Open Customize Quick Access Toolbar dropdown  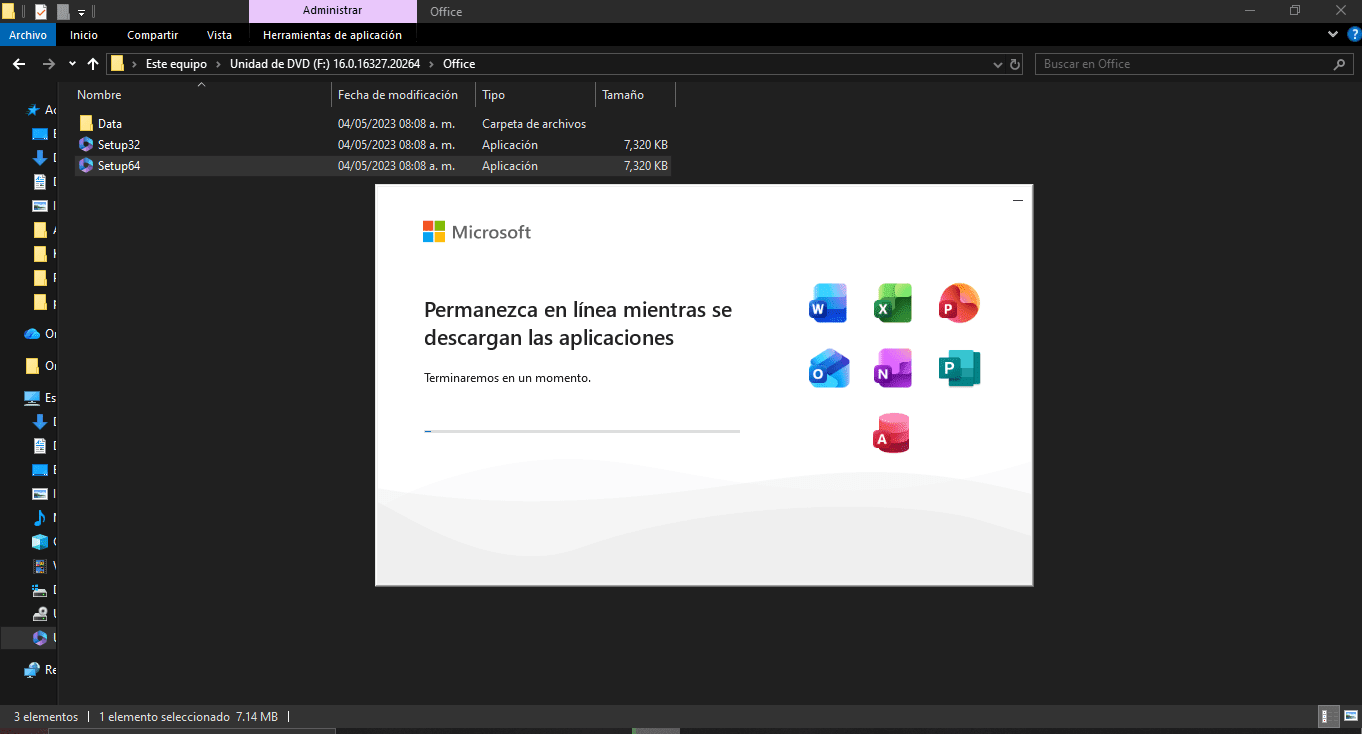pos(81,13)
